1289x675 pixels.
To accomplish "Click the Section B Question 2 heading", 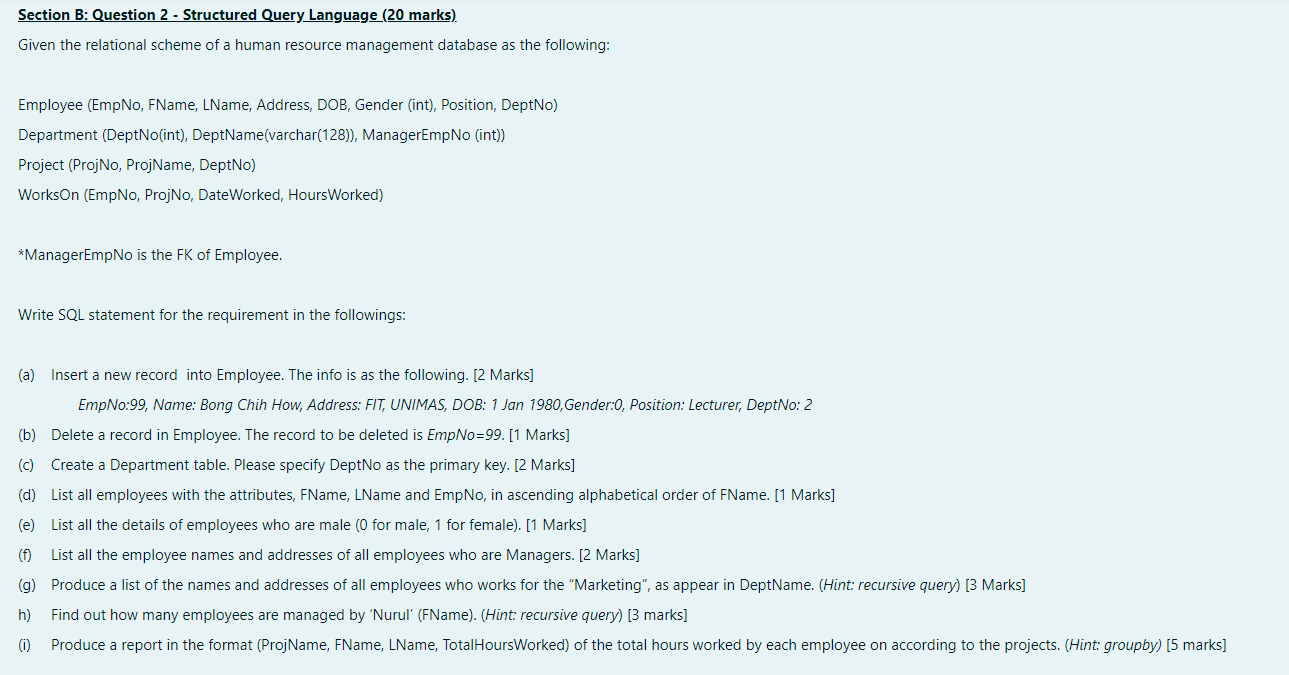I will (x=237, y=16).
